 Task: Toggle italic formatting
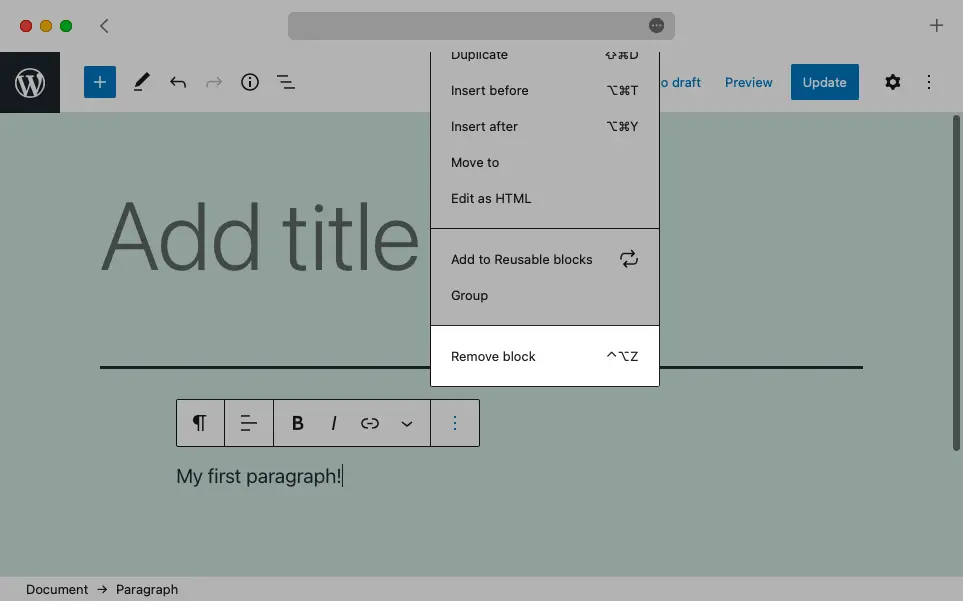(333, 423)
